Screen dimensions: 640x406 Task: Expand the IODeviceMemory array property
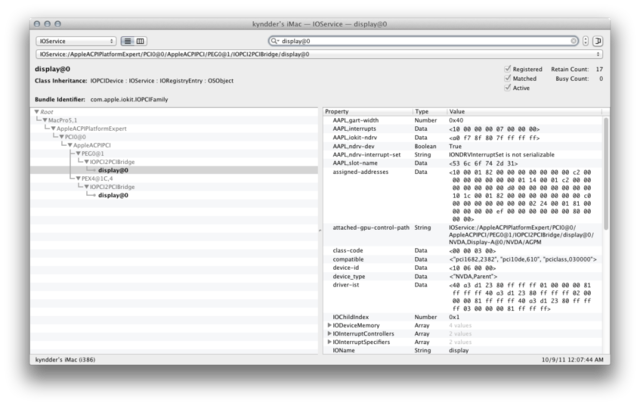330,325
